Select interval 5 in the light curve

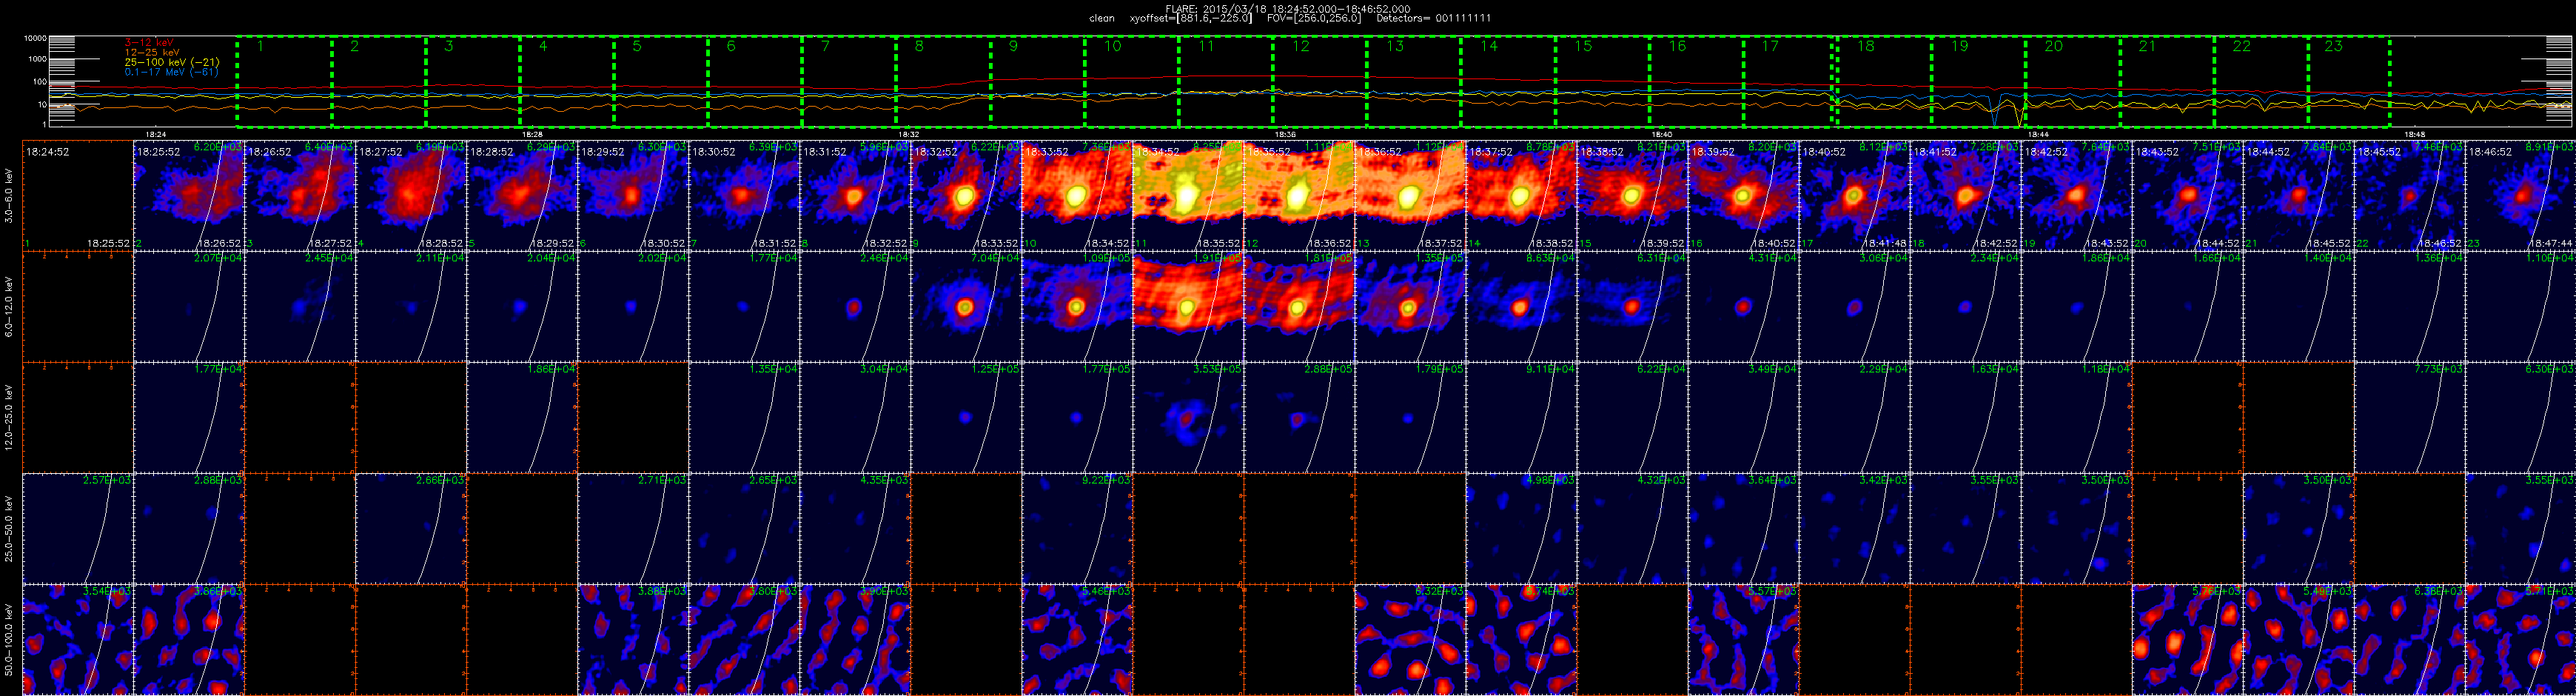pos(660,82)
